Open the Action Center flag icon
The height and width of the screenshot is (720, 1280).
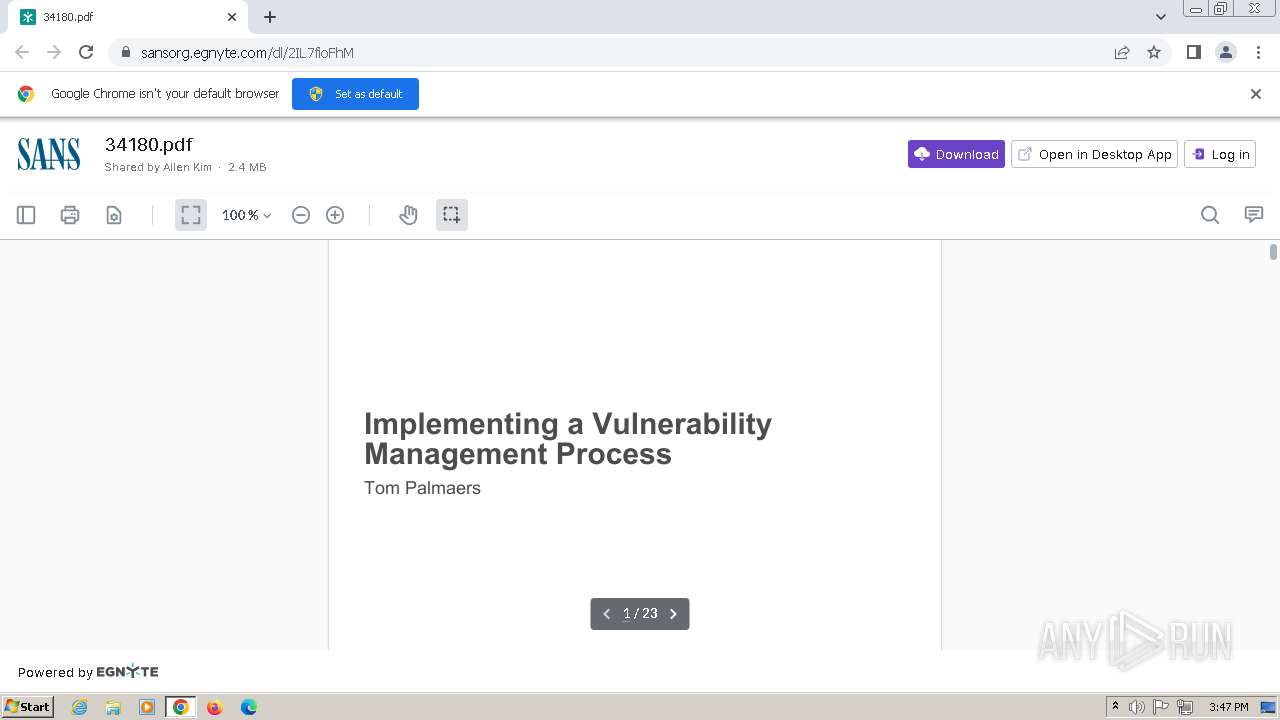1161,707
